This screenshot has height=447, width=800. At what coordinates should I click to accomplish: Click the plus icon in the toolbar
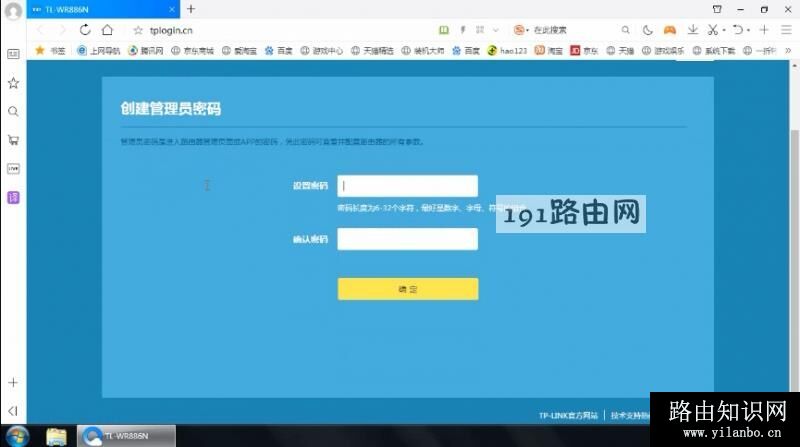(764, 30)
